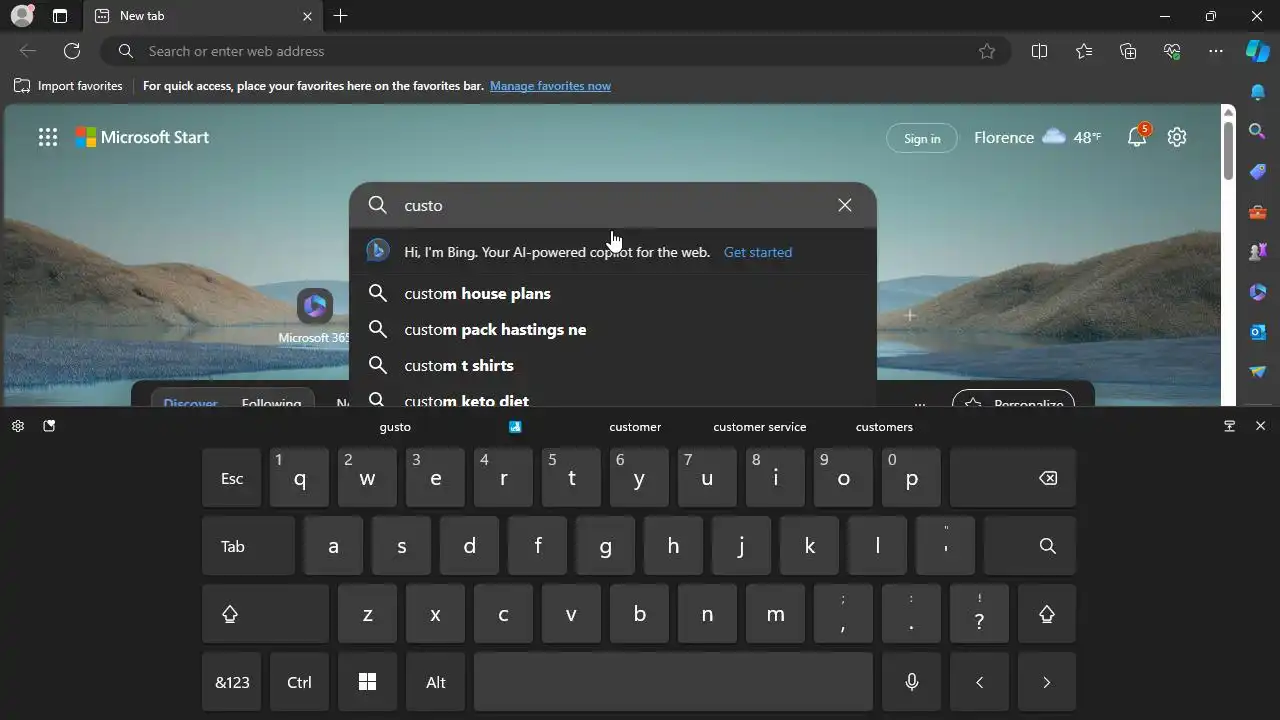This screenshot has width=1280, height=720.
Task: Tap the Tab key
Action: (x=248, y=546)
